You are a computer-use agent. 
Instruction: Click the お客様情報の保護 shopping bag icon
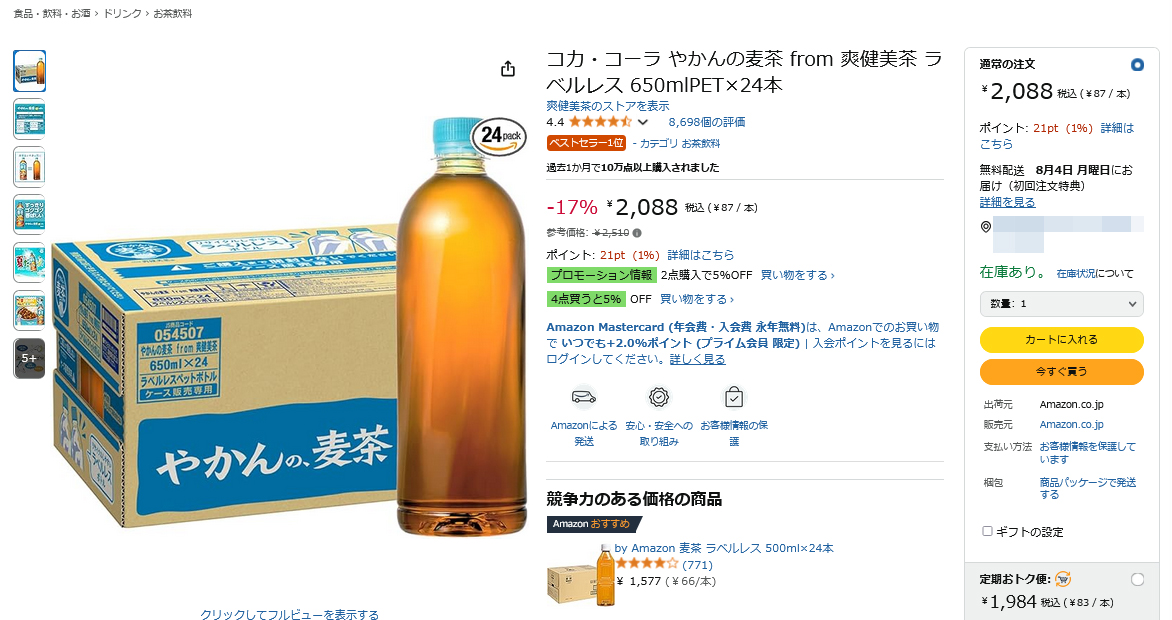point(734,397)
